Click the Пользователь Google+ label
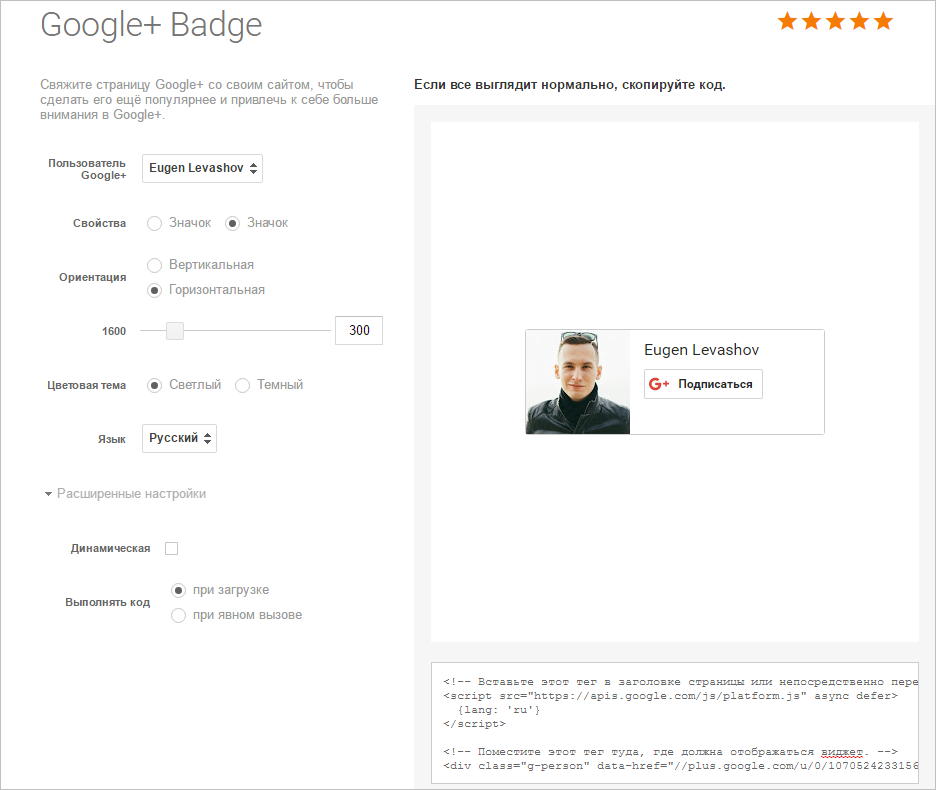 pos(87,169)
